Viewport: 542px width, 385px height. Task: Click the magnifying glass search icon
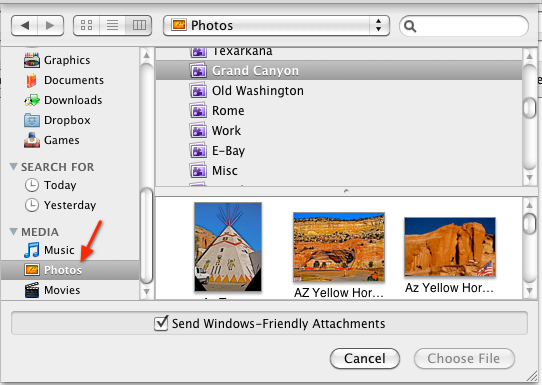coord(410,26)
